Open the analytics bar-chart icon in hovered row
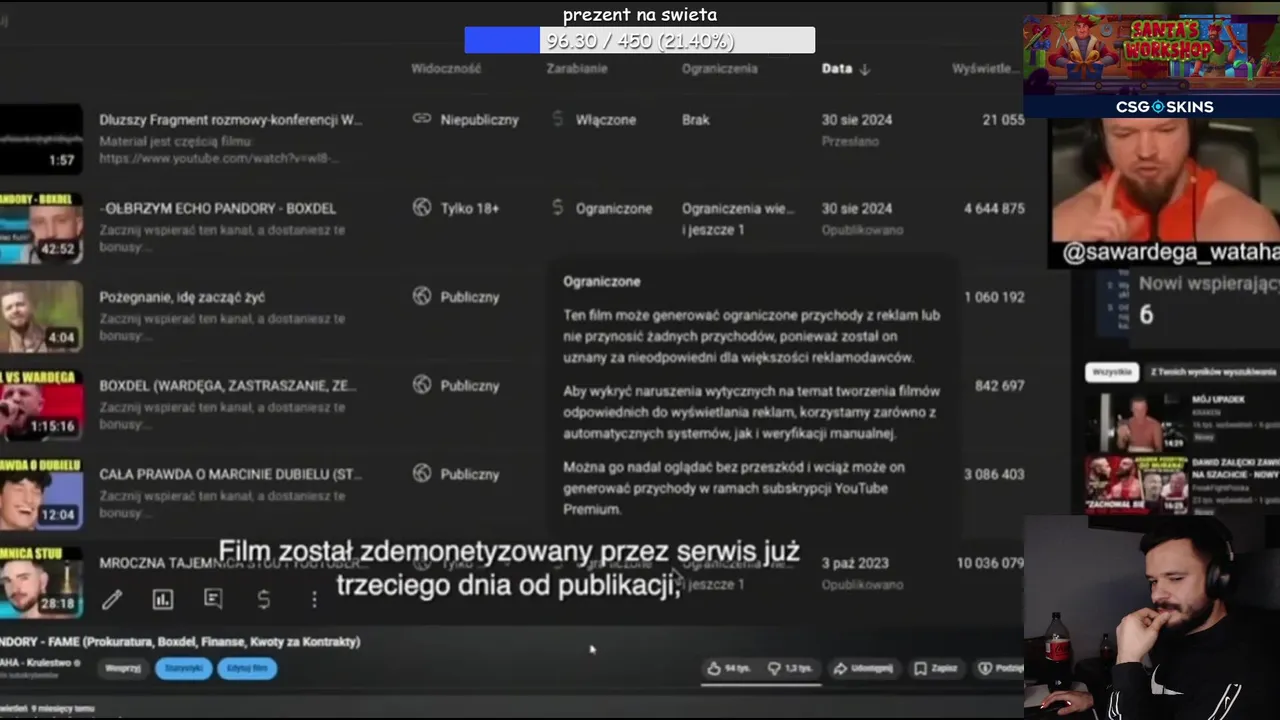Viewport: 1280px width, 720px height. (x=162, y=599)
